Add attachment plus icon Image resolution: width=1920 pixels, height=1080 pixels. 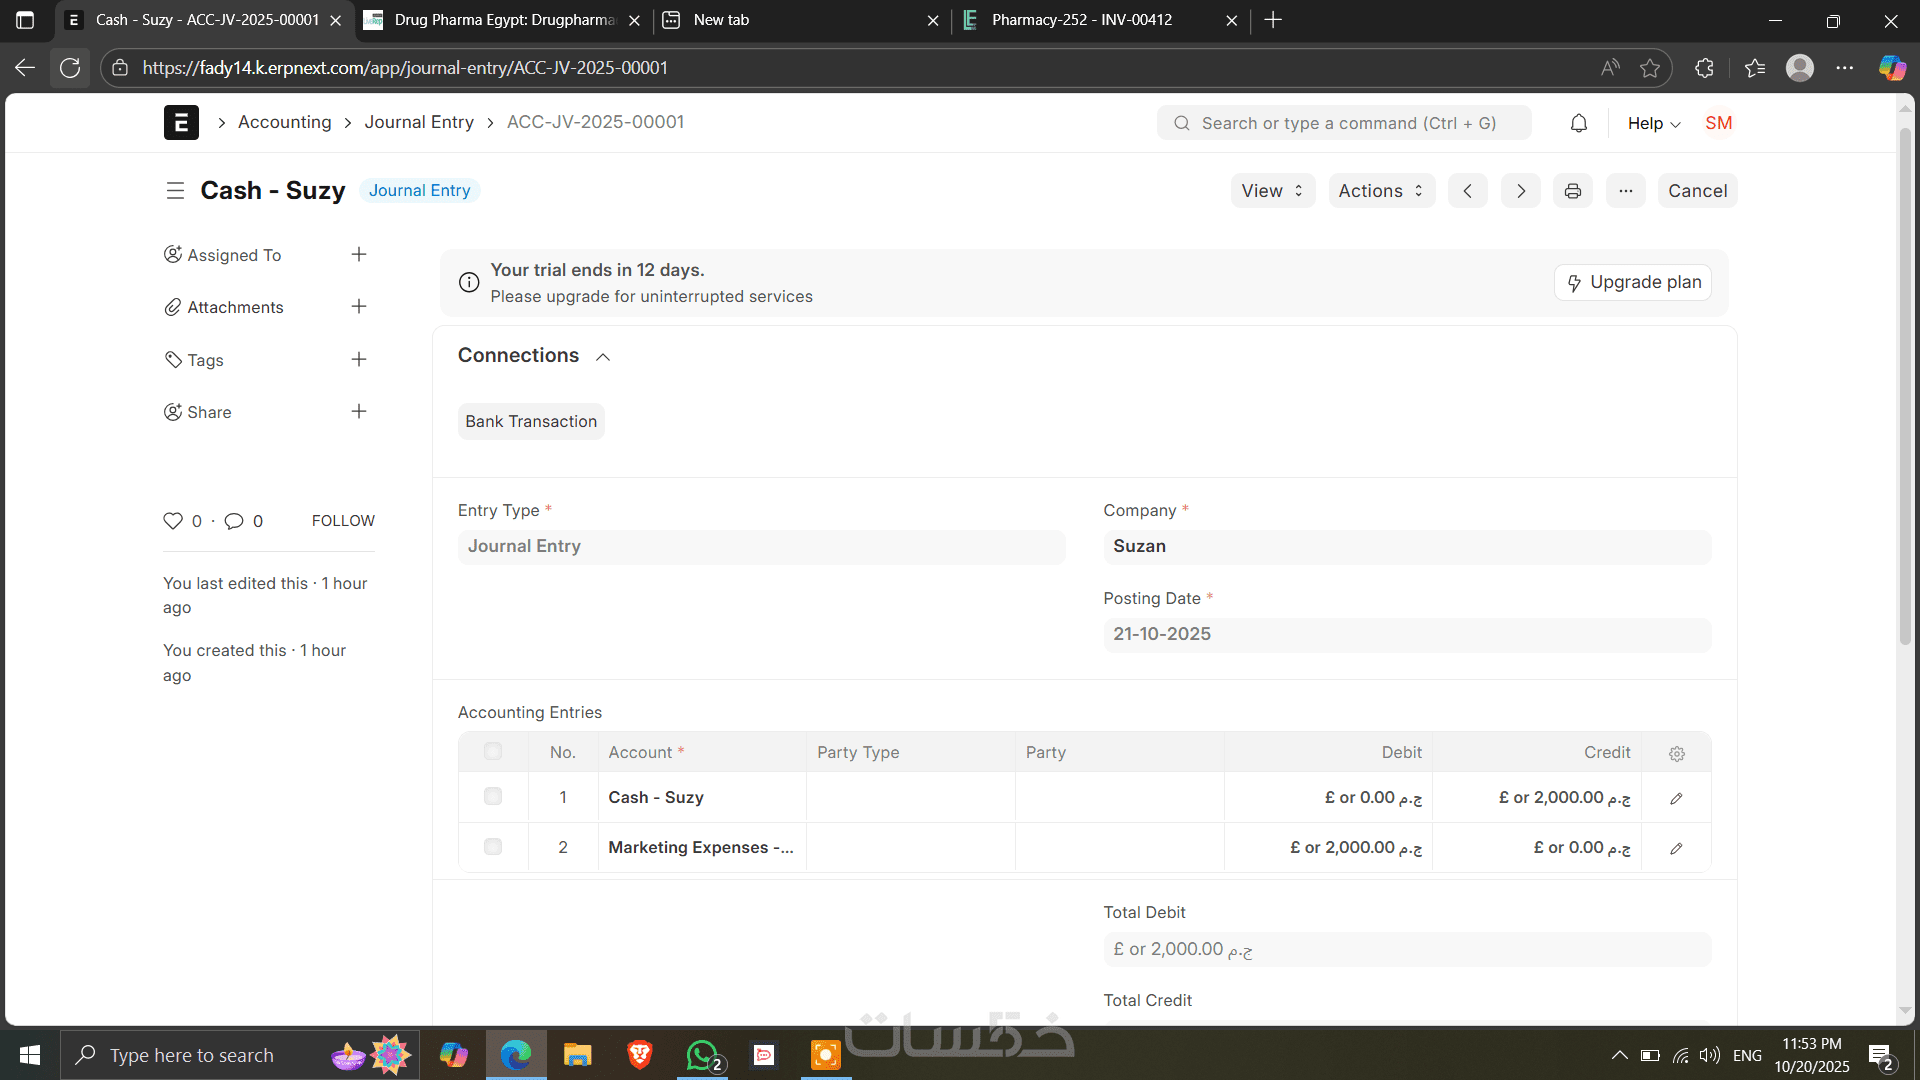pyautogui.click(x=359, y=307)
